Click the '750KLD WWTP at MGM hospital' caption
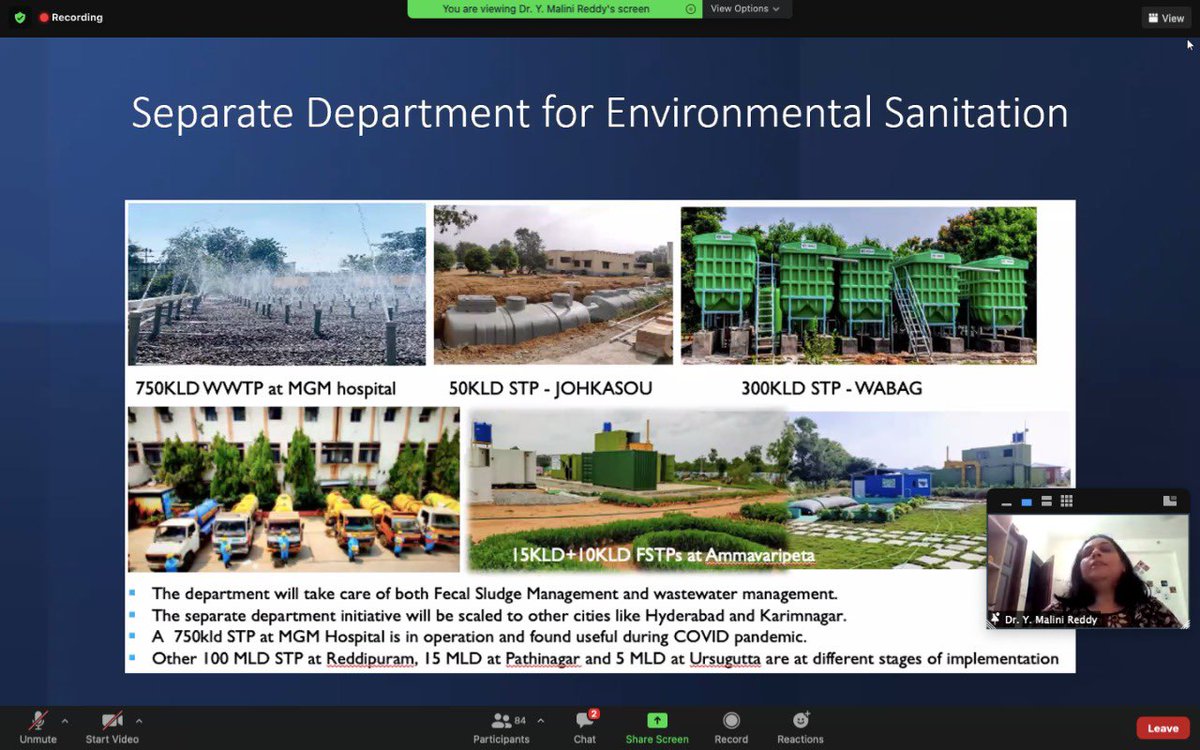Image resolution: width=1200 pixels, height=750 pixels. coord(266,388)
